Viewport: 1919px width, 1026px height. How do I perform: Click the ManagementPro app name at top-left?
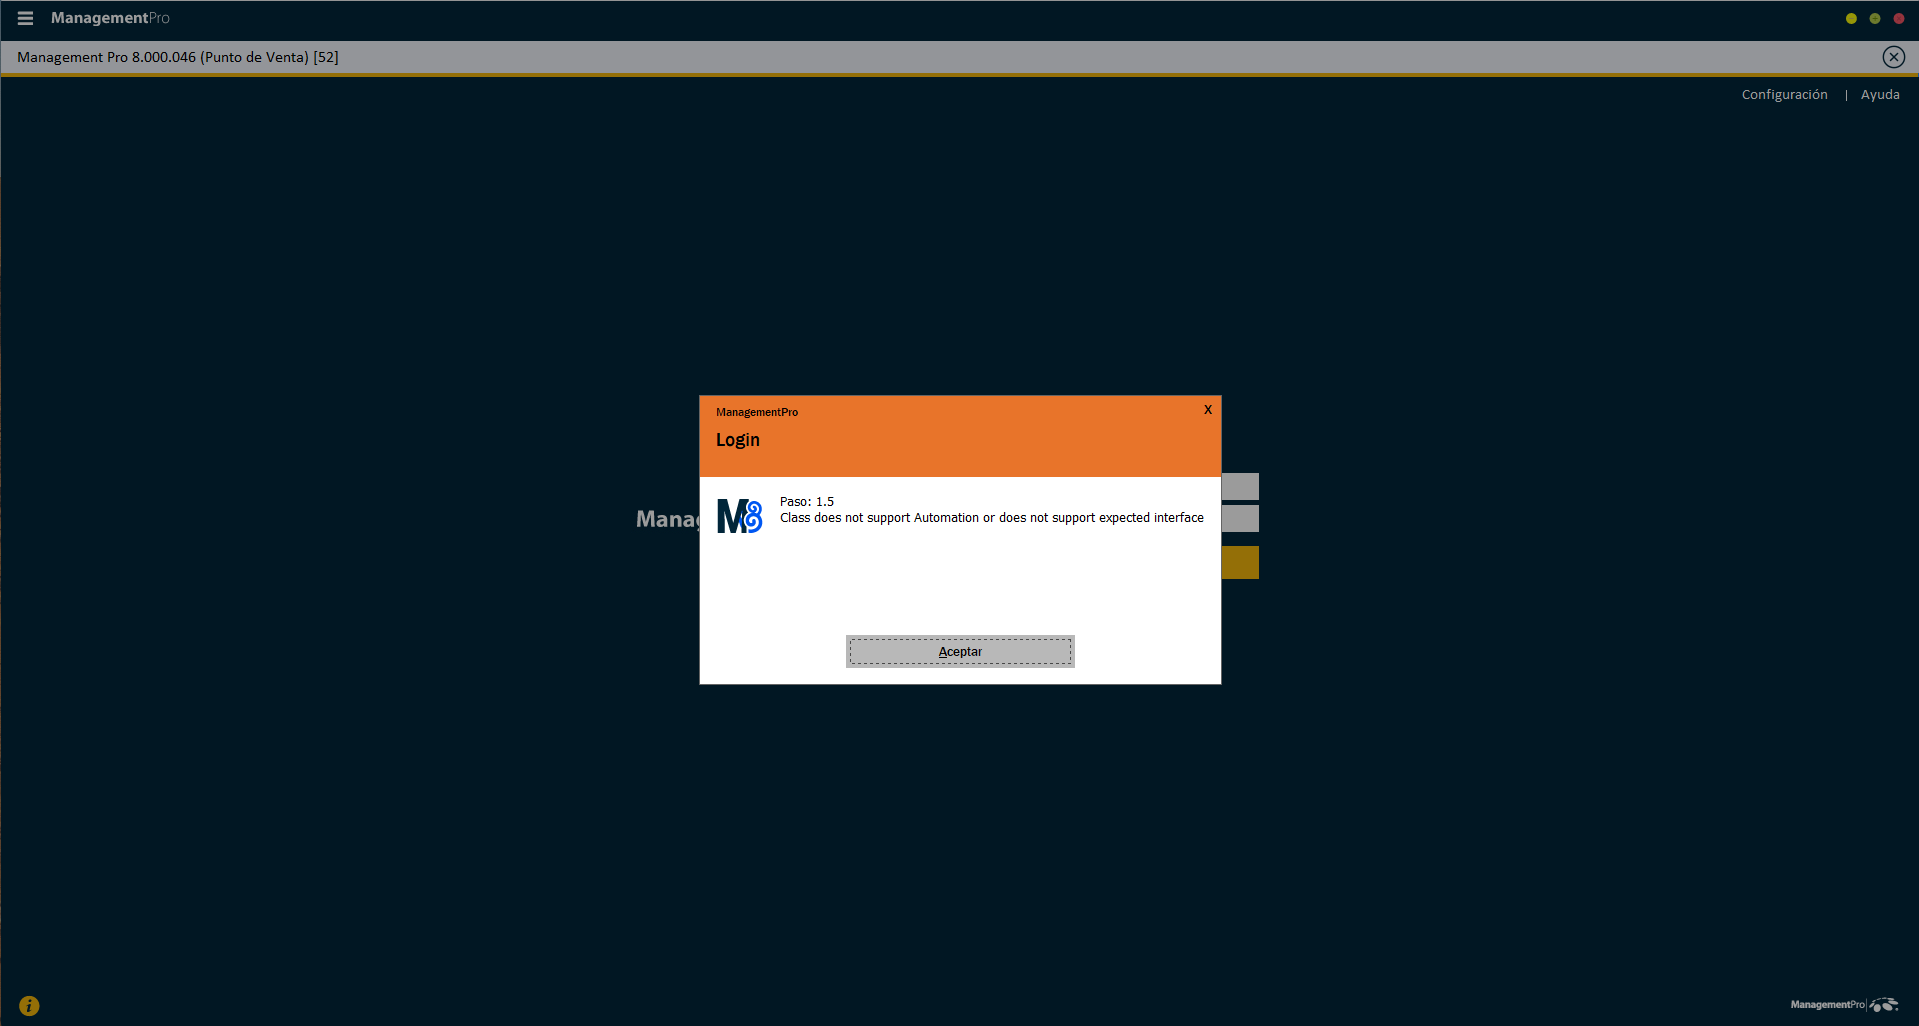[110, 18]
